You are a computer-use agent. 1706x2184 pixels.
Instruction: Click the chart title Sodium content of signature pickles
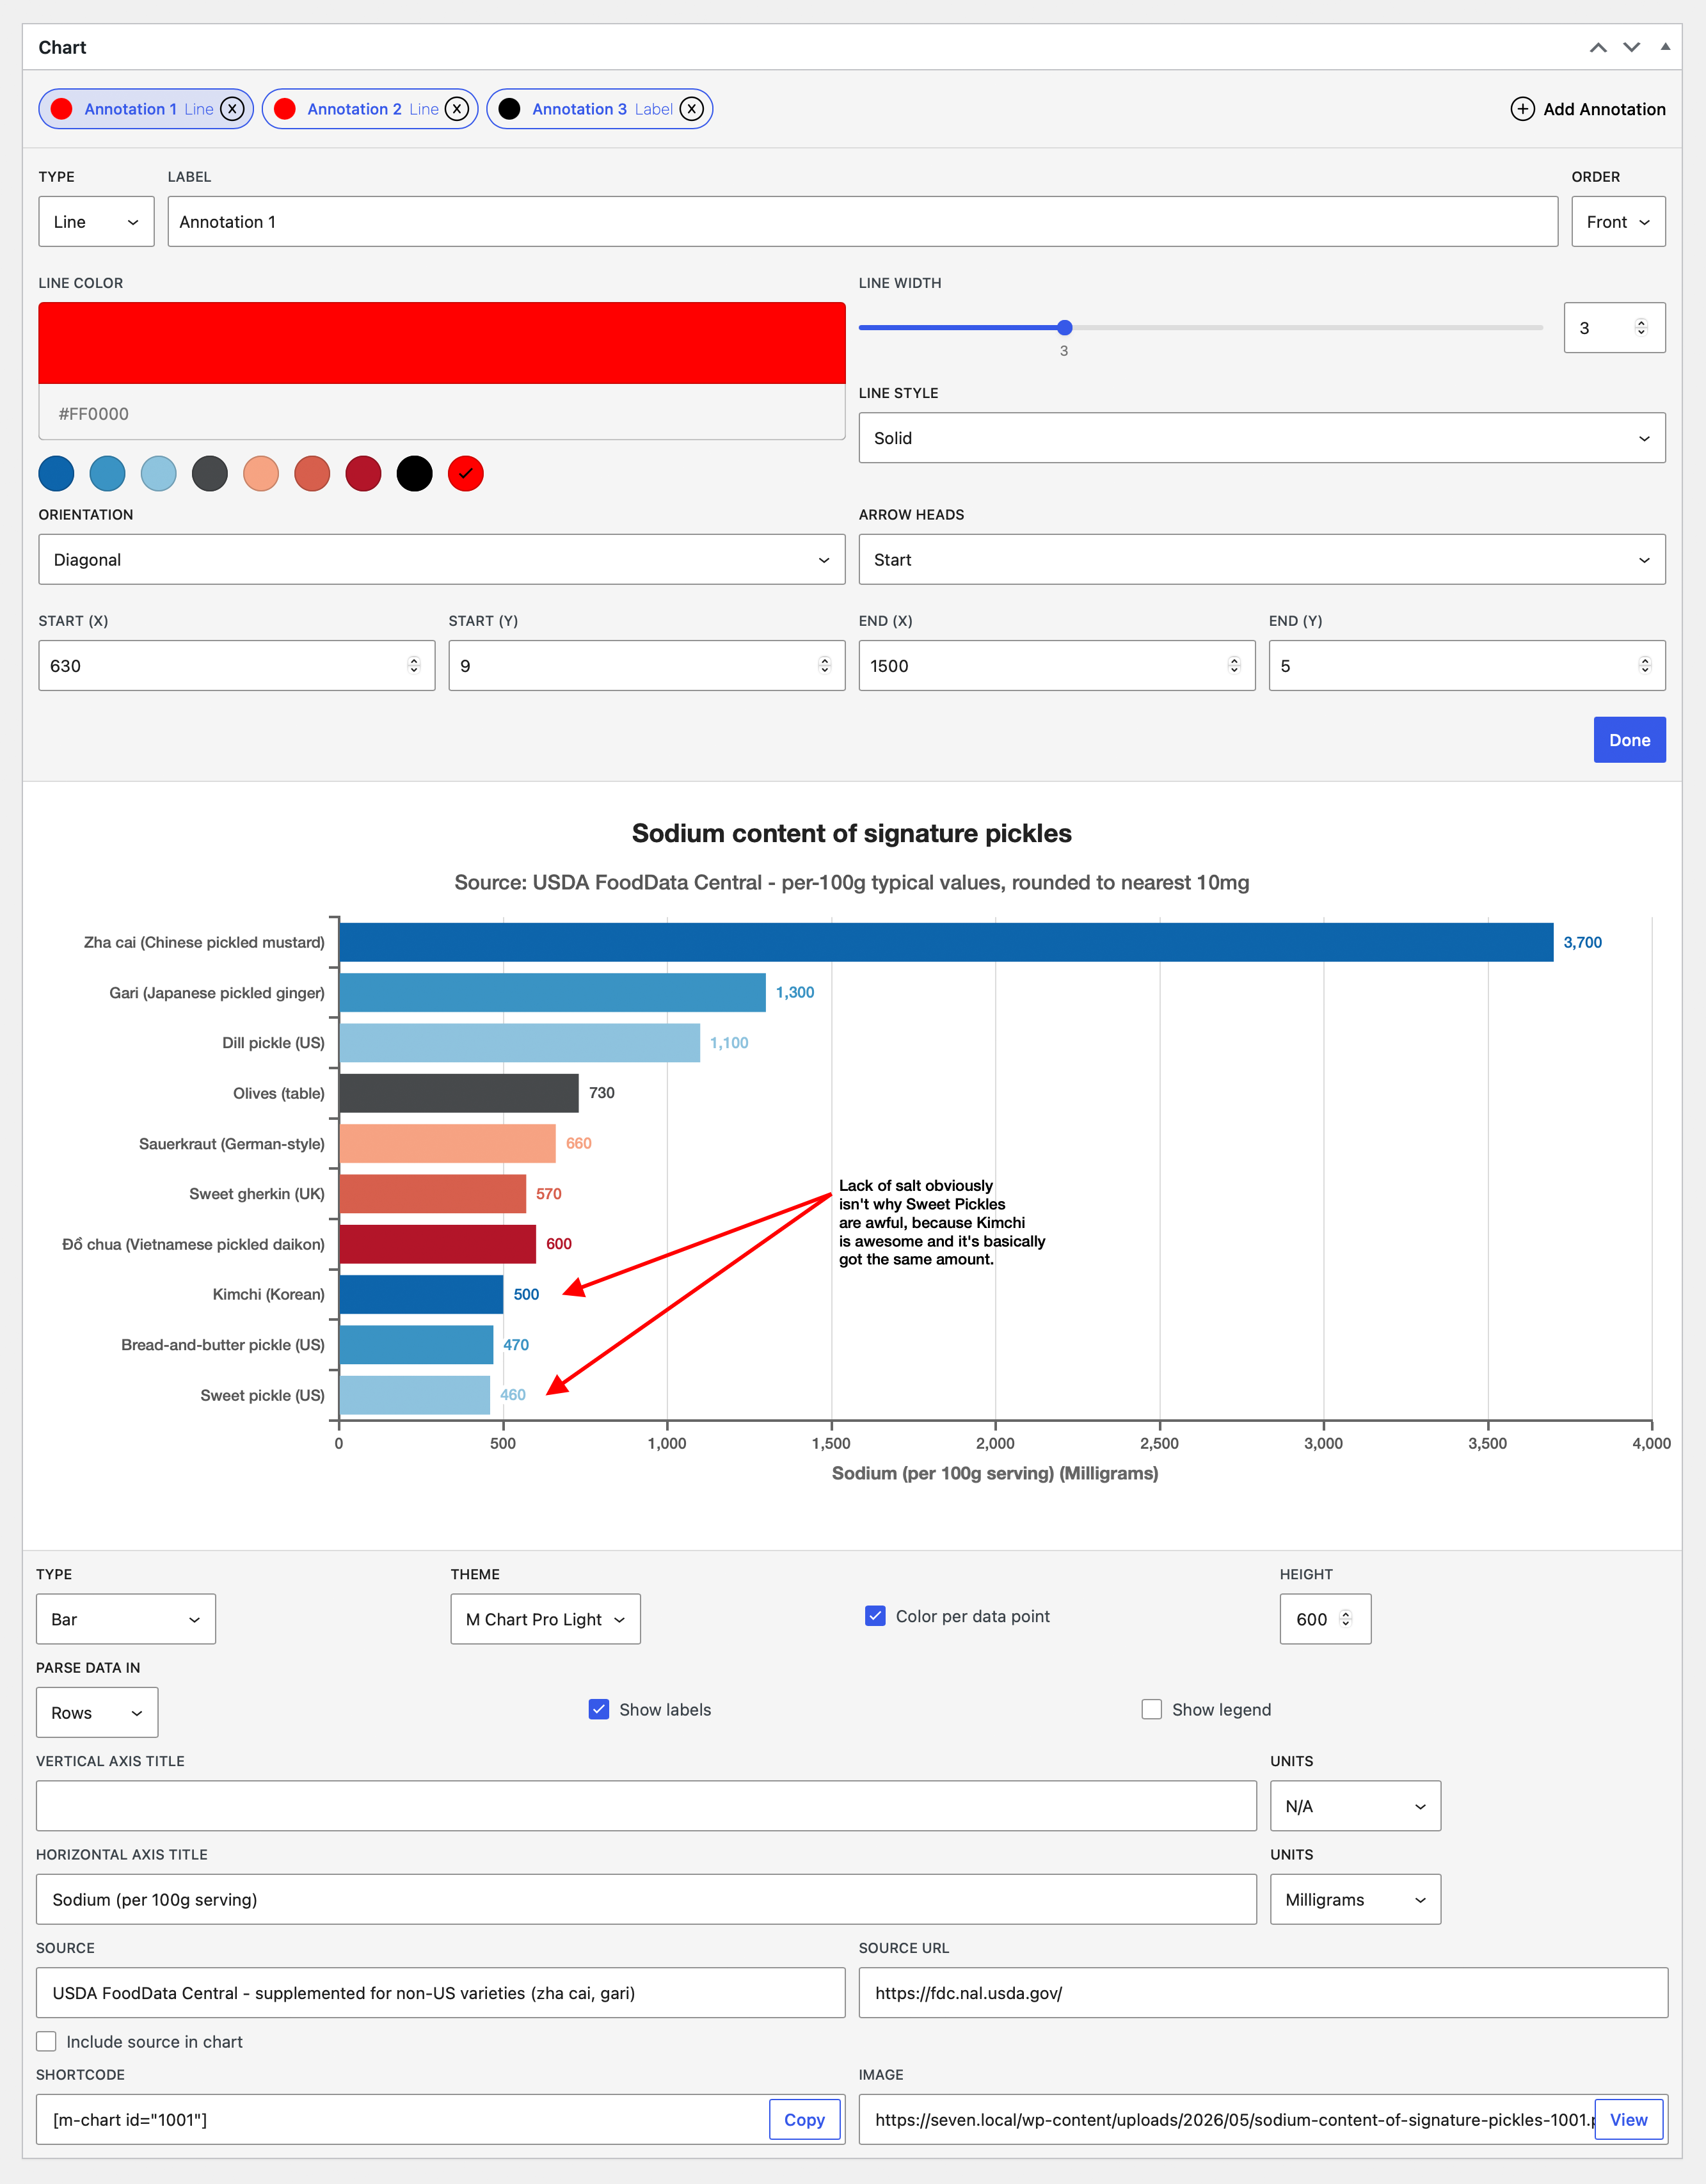click(852, 833)
